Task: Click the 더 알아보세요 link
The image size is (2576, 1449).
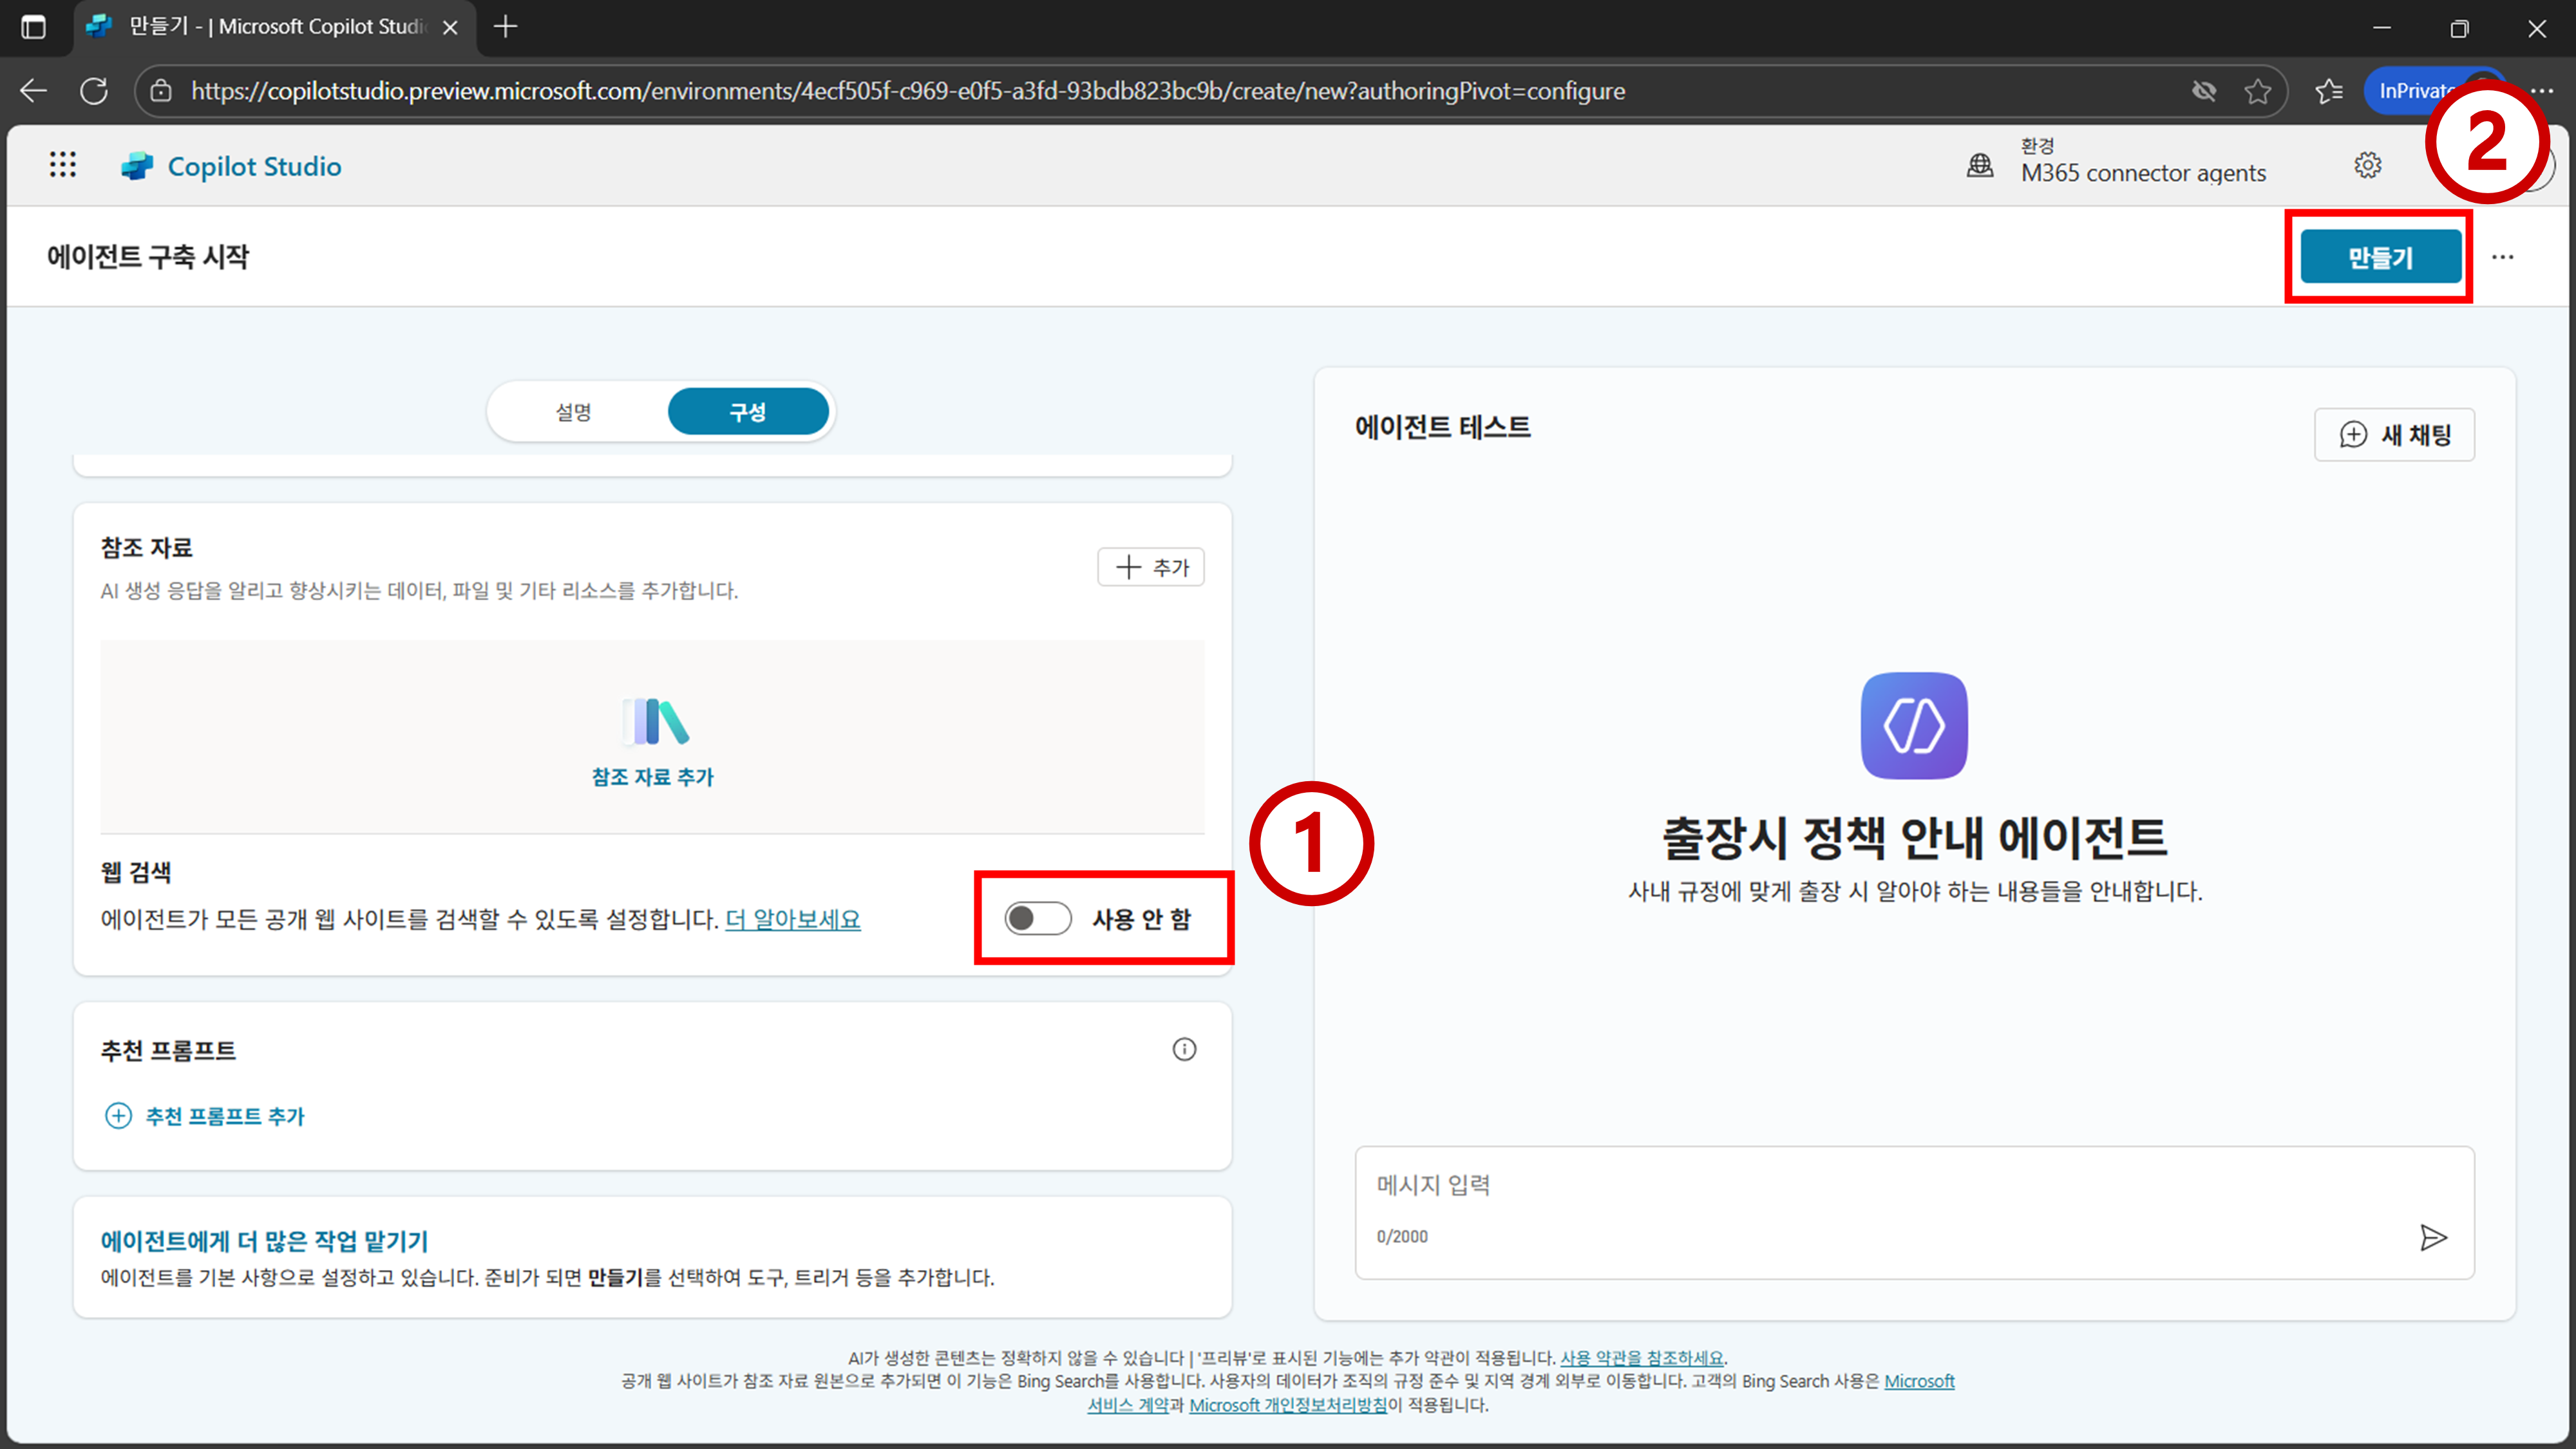Action: (792, 919)
